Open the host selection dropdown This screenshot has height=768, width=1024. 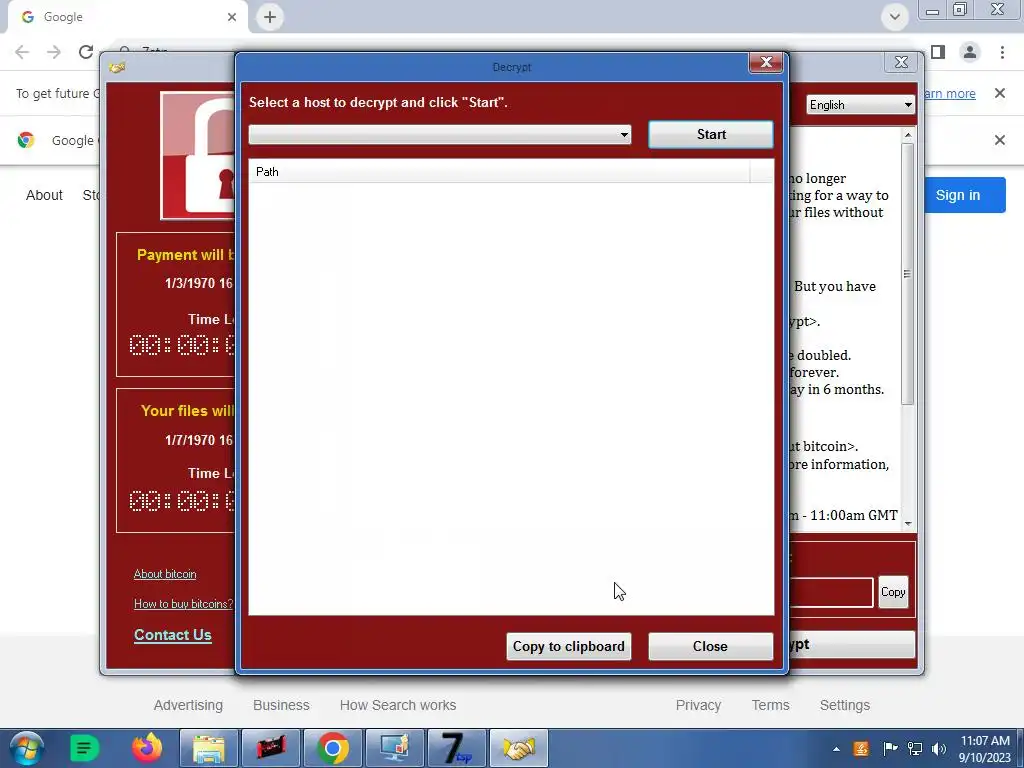click(440, 135)
